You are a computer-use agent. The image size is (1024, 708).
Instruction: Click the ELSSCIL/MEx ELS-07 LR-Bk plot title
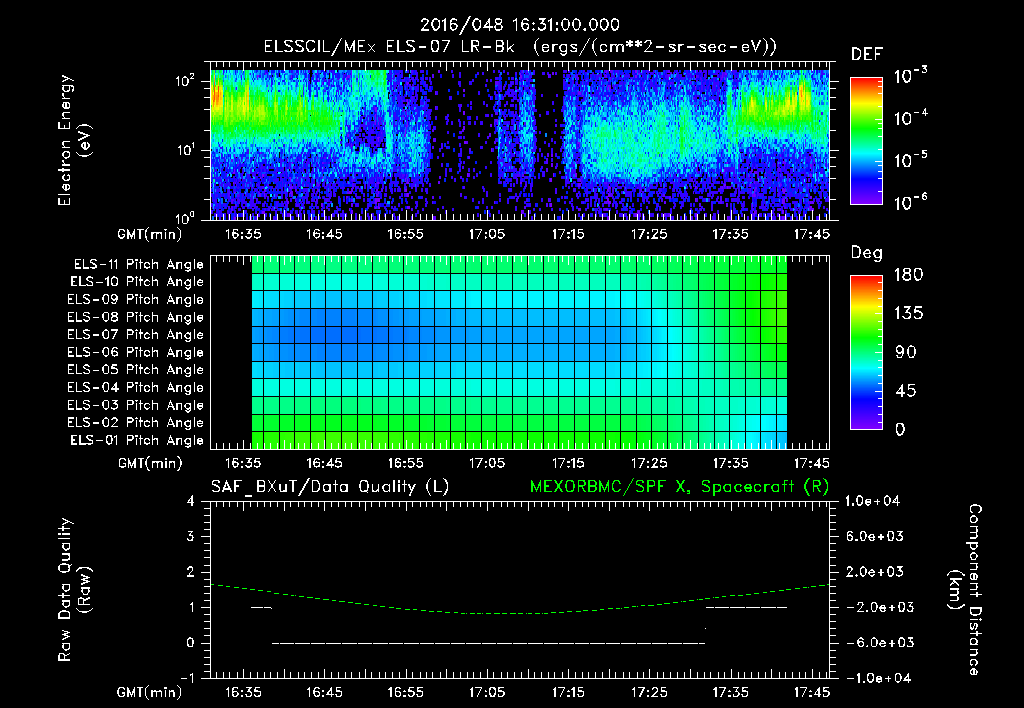pos(389,46)
